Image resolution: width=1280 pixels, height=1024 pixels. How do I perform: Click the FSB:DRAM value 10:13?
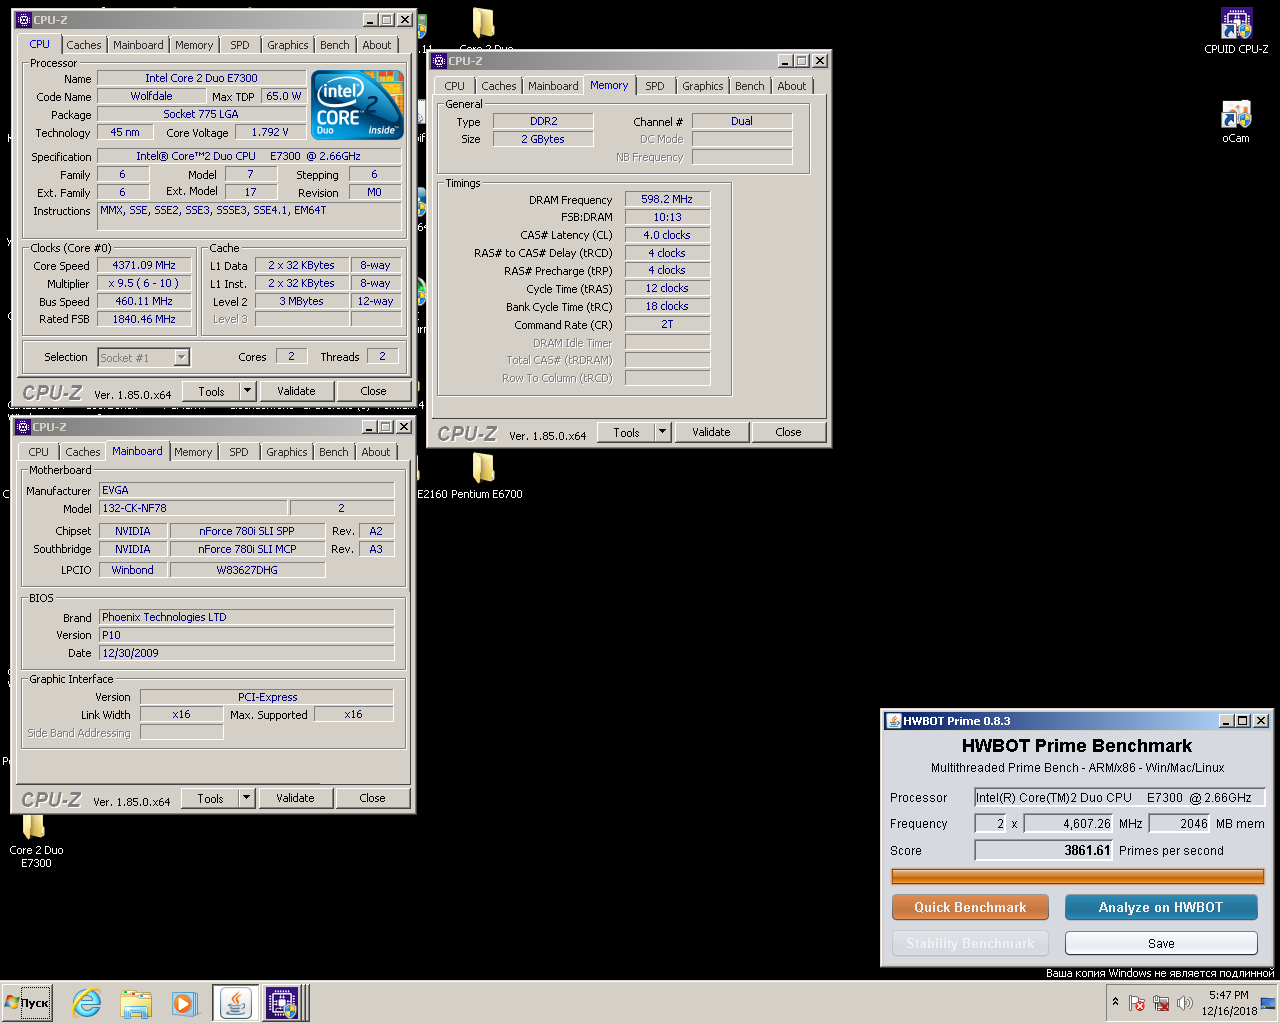coord(667,217)
